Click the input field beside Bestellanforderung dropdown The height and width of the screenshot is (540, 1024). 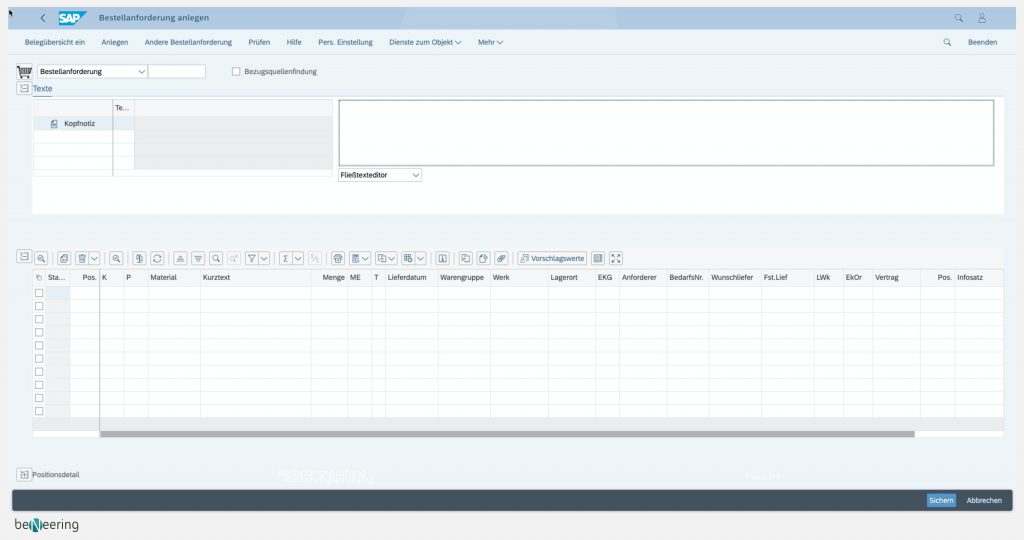[177, 72]
